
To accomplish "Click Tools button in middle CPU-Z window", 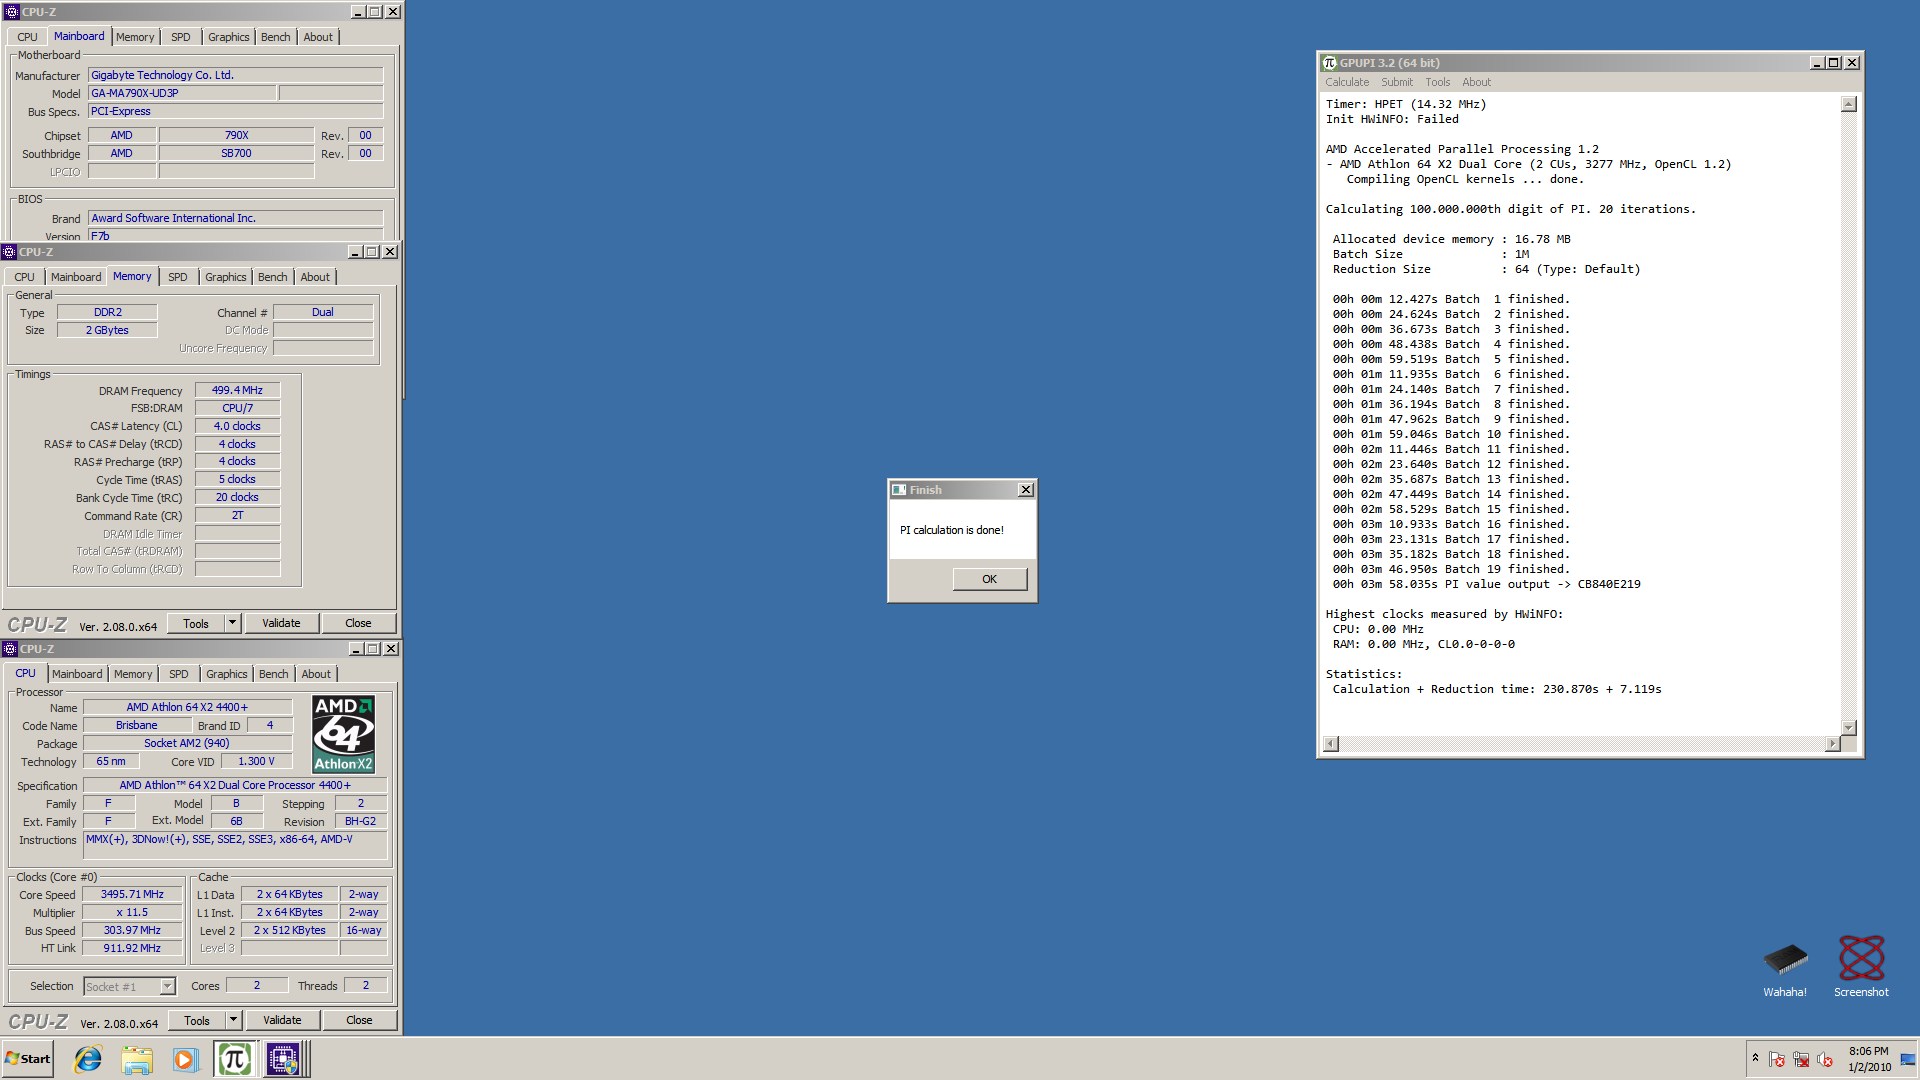I will (196, 623).
